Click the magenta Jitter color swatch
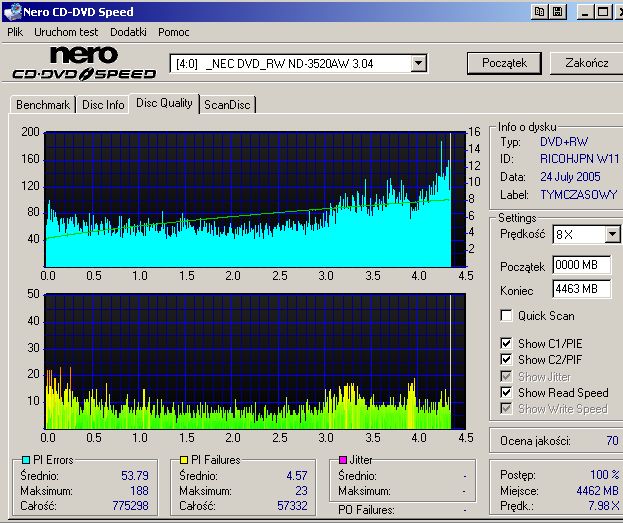The width and height of the screenshot is (623, 523). 342,460
